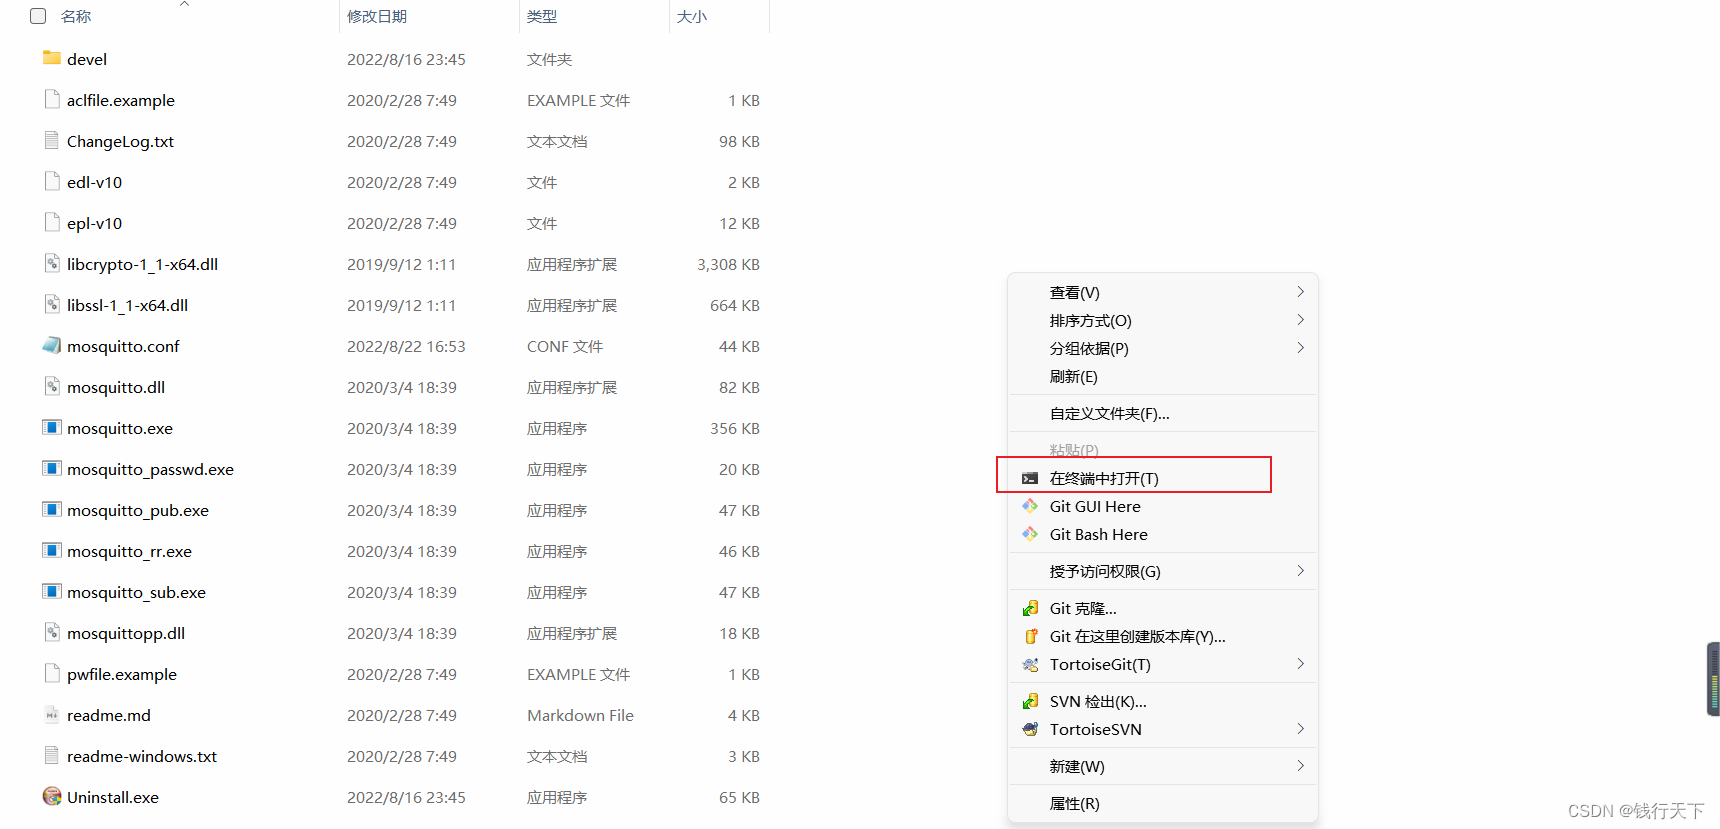The image size is (1720, 829).
Task: Click the mosquitto.conf file icon
Action: pyautogui.click(x=52, y=345)
